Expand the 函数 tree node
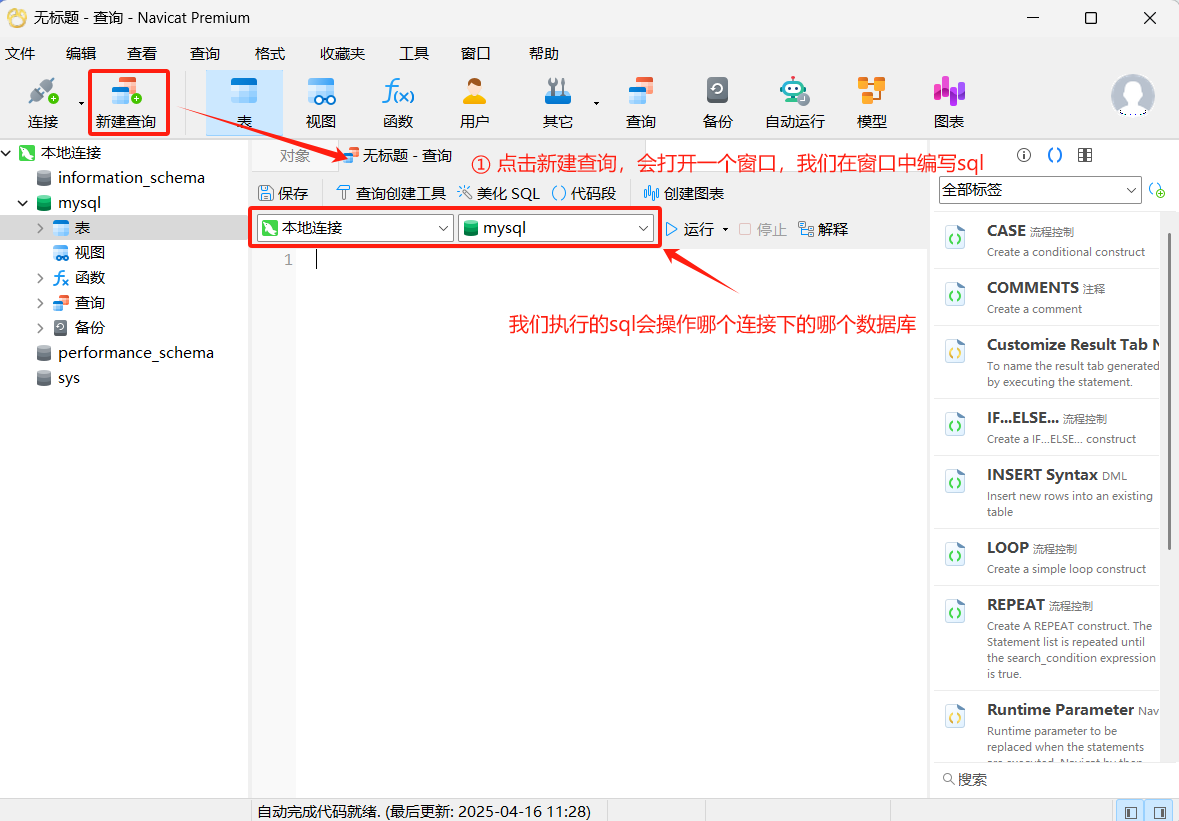This screenshot has width=1179, height=821. (x=40, y=278)
